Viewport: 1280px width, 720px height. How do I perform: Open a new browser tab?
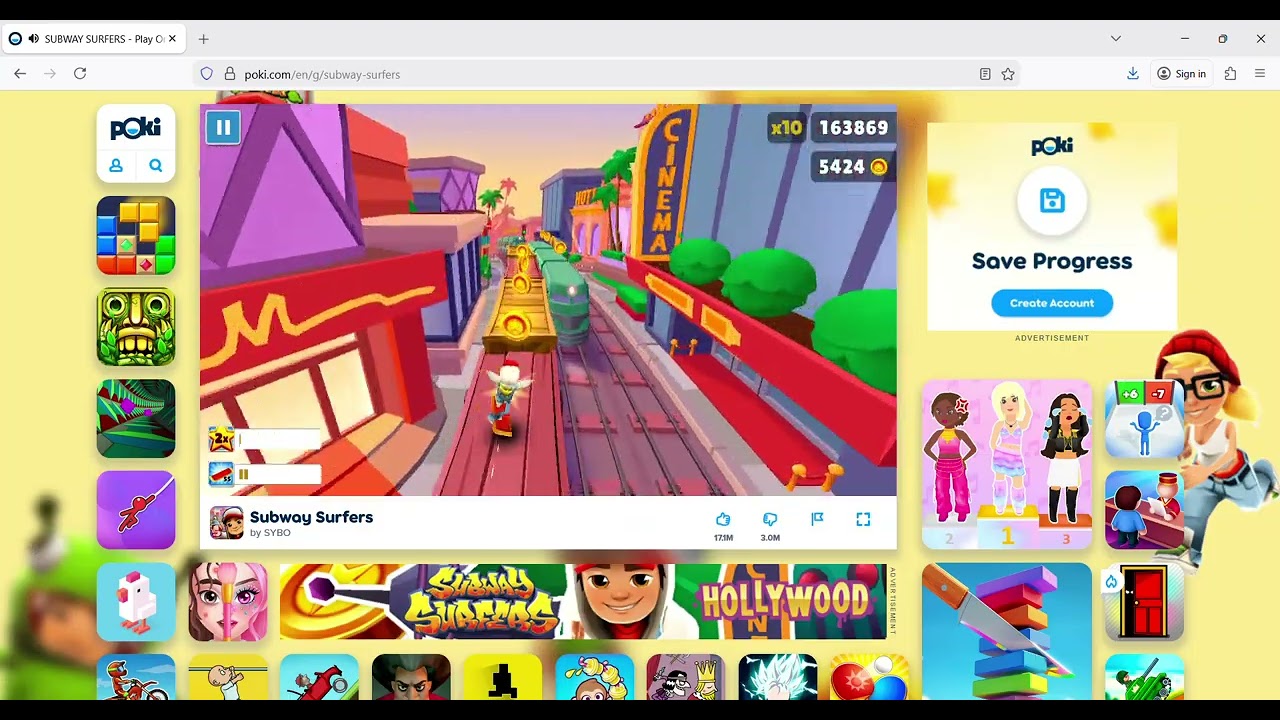tap(203, 39)
